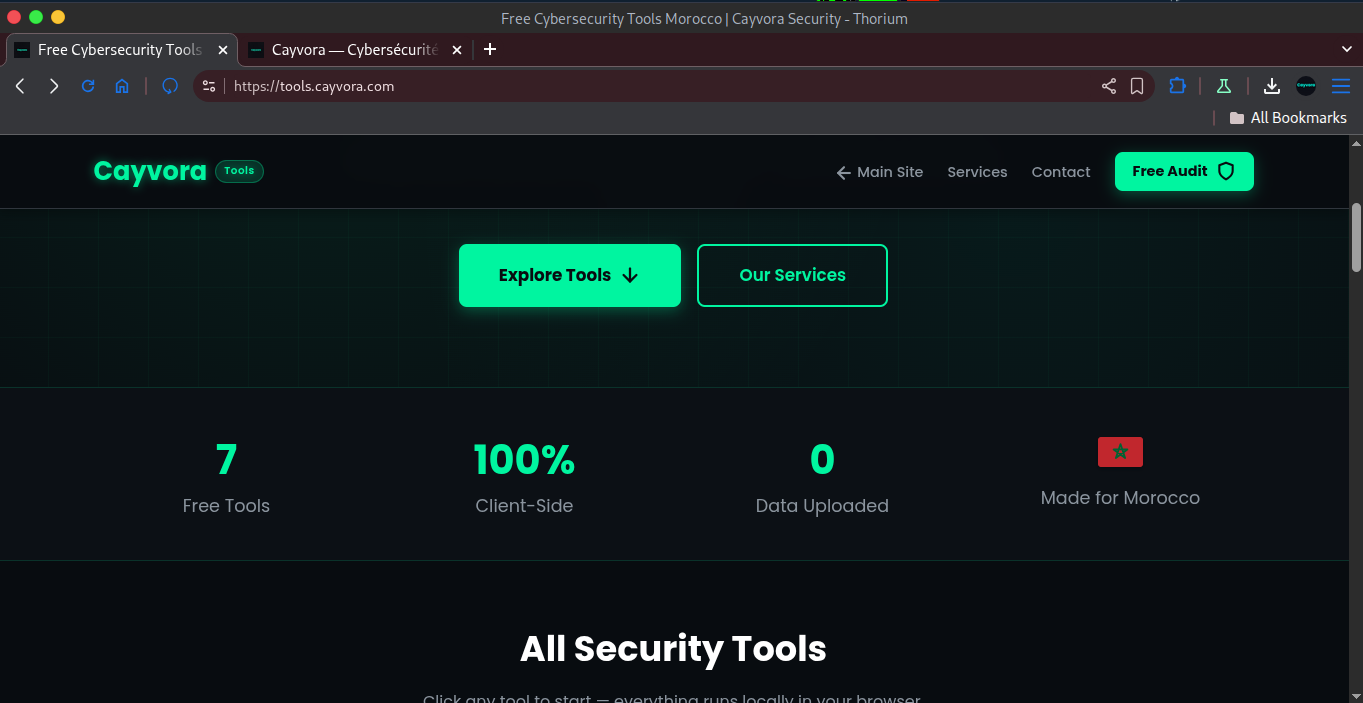Bookmark this page
The width and height of the screenshot is (1363, 703).
(1137, 86)
